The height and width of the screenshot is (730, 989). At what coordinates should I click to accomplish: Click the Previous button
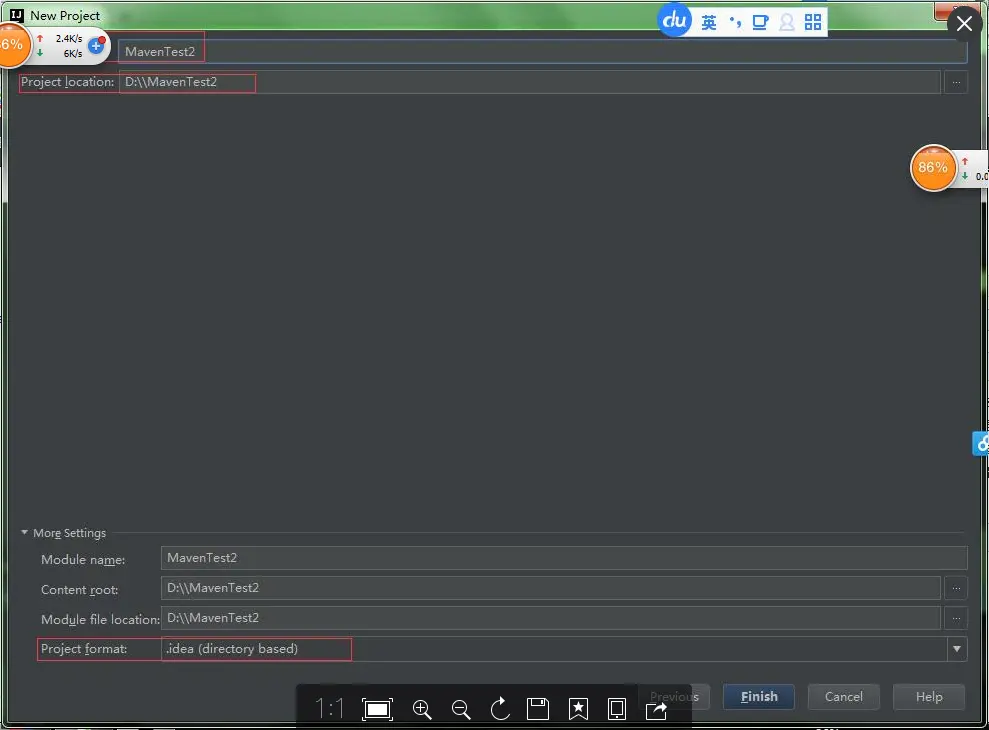674,697
